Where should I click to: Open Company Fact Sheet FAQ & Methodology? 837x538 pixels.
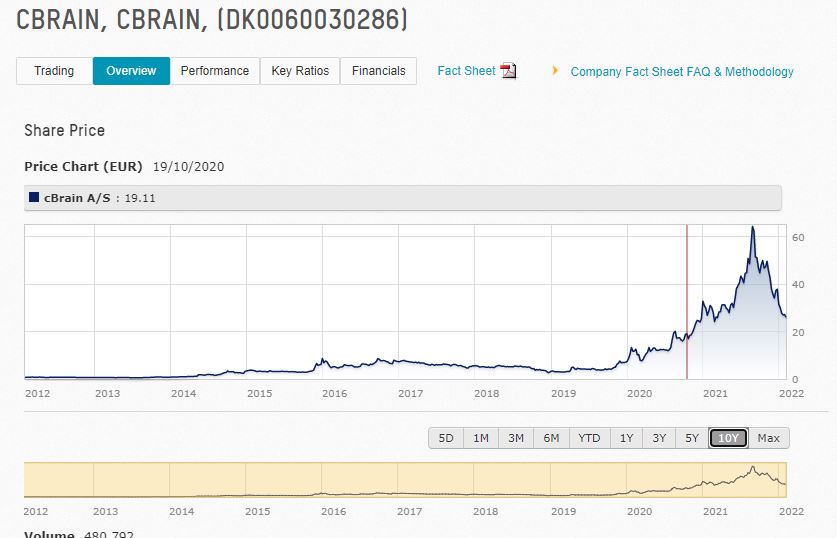(x=682, y=72)
